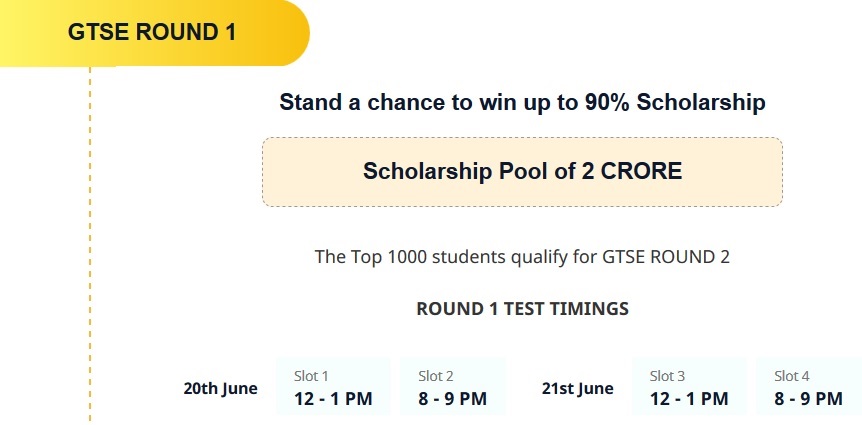
Task: Select Slot 2 on 20th June
Action: 452,387
